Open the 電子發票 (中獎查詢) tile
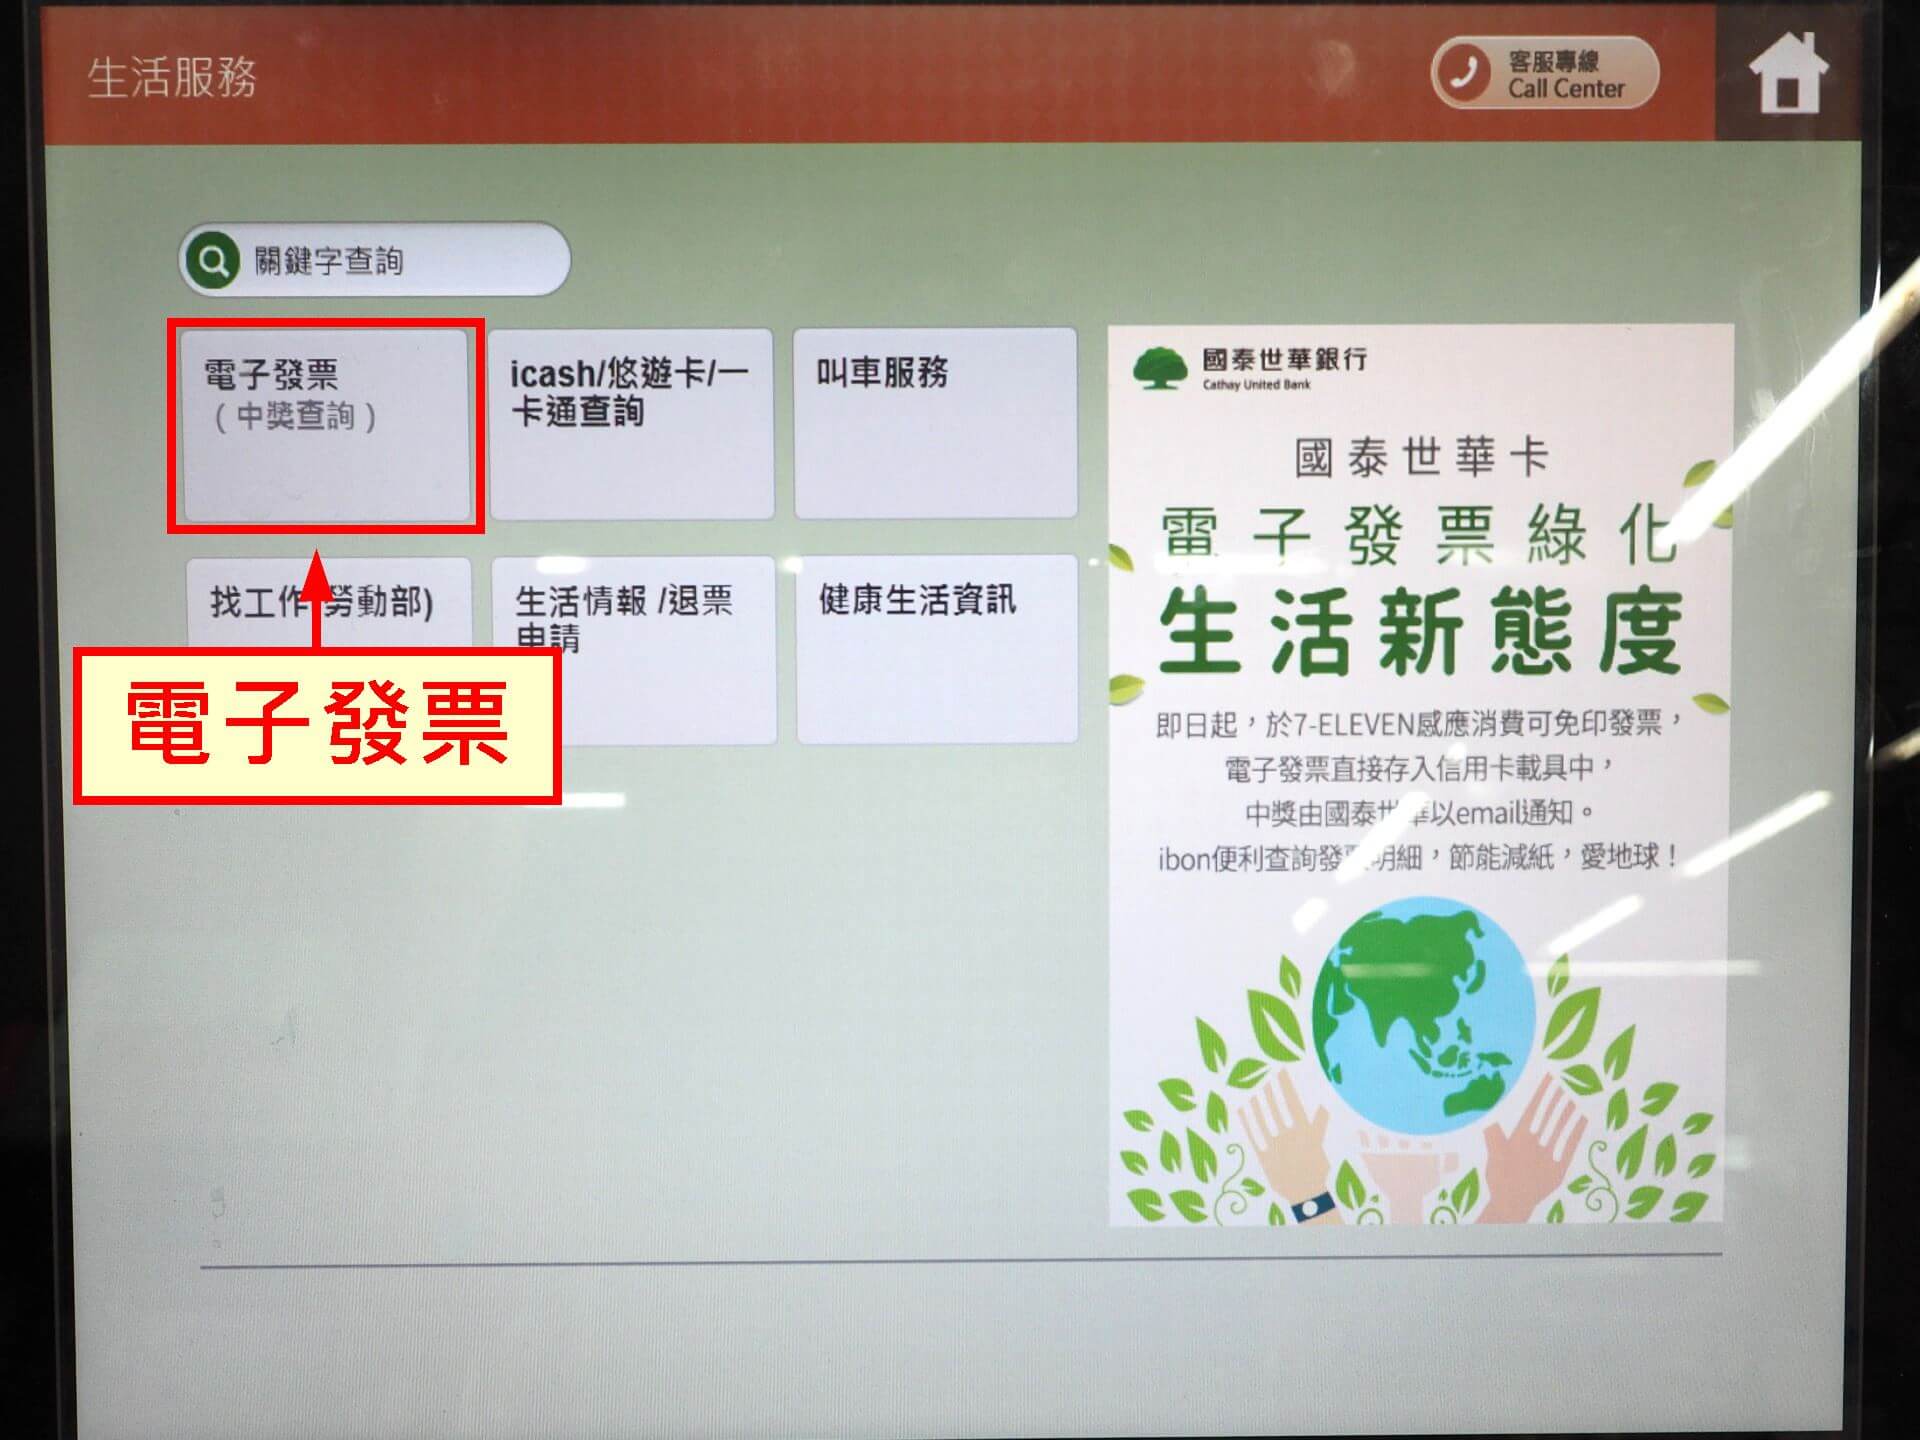Image resolution: width=1920 pixels, height=1440 pixels. 326,425
